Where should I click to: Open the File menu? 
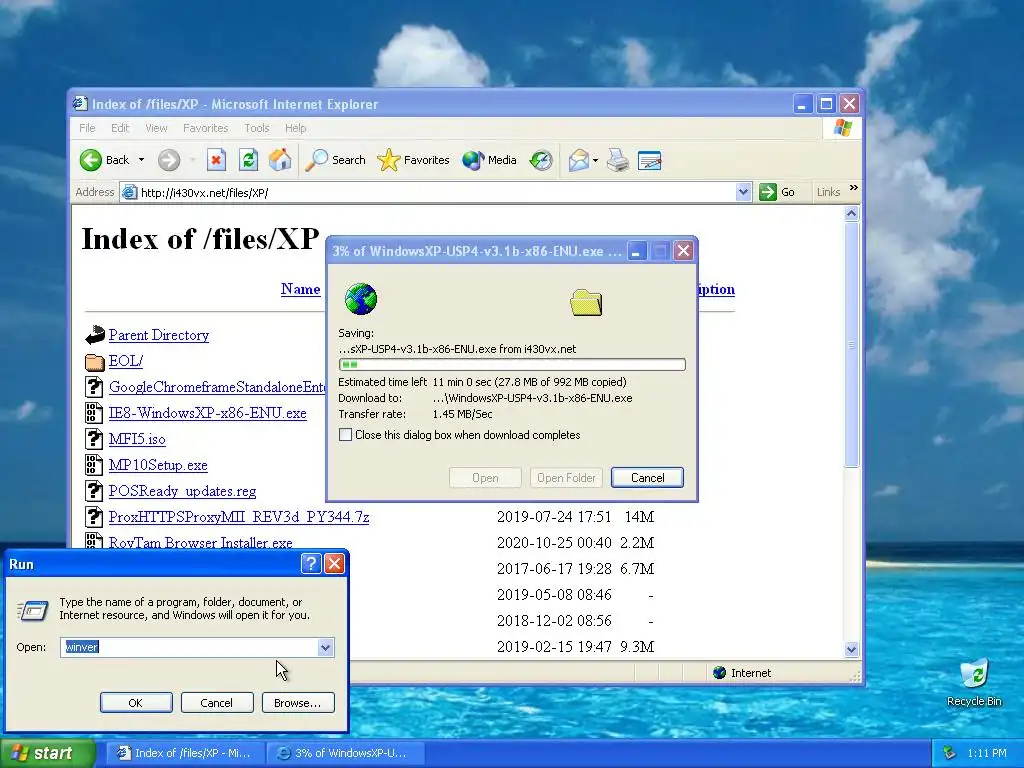(x=87, y=128)
